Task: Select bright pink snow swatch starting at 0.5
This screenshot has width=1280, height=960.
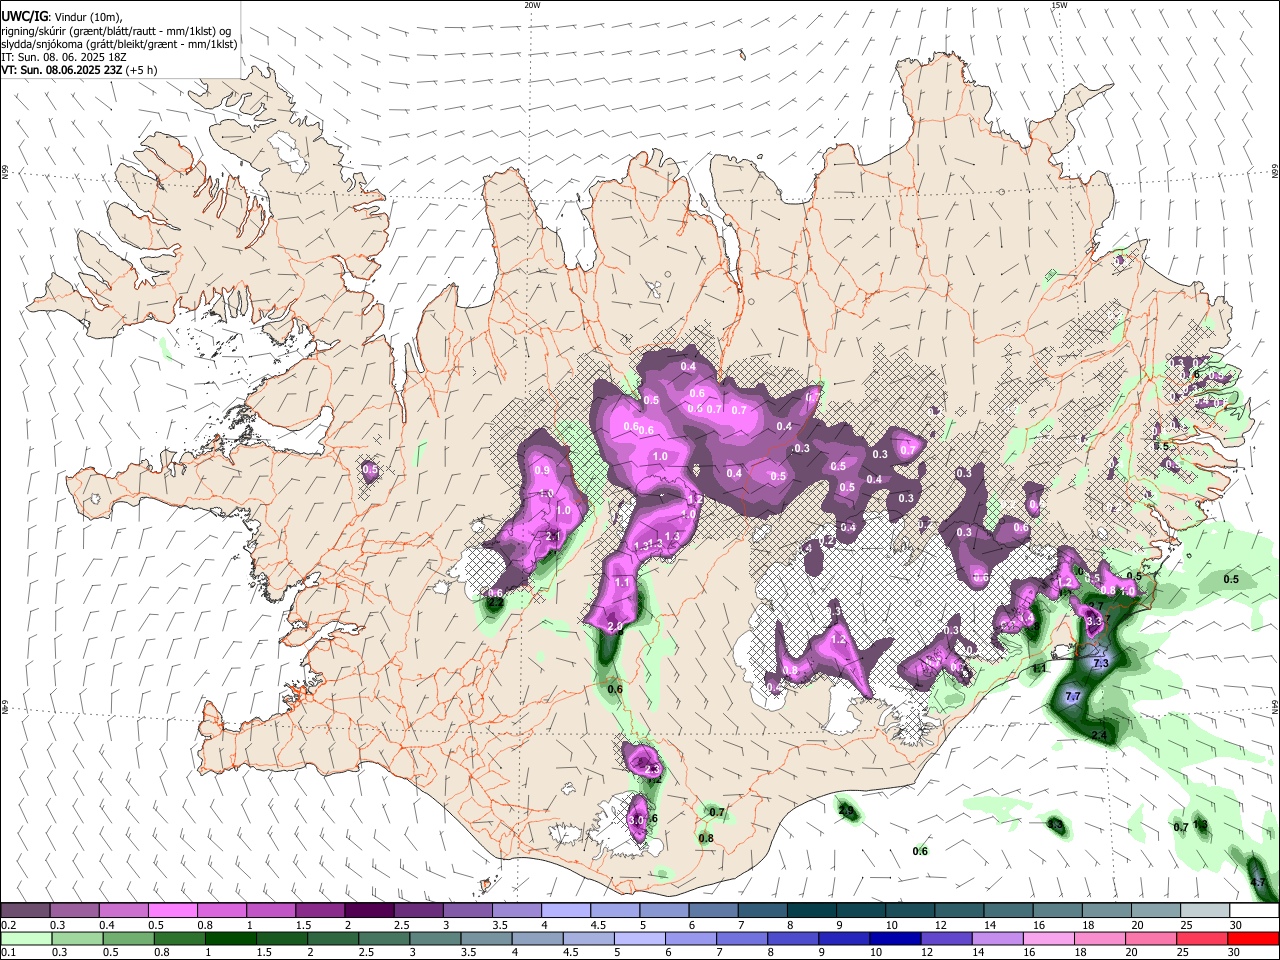Action: tap(172, 911)
